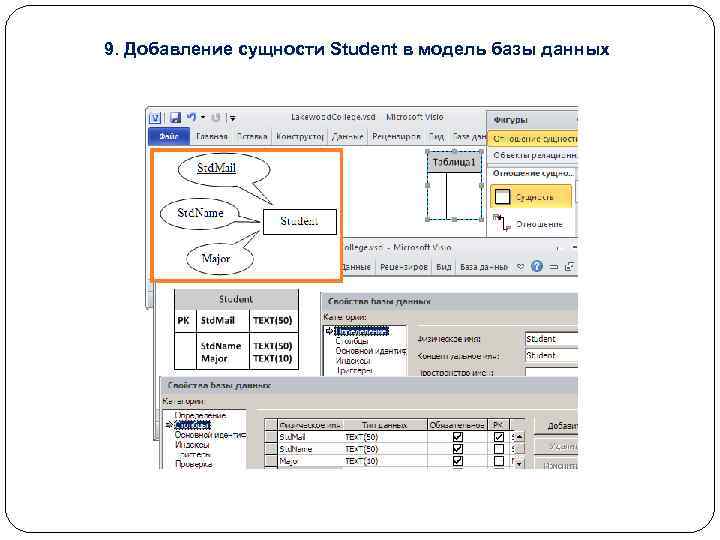720x540 pixels.
Task: Open the Customize Quick Access Toolbar dropdown
Action: 233,118
